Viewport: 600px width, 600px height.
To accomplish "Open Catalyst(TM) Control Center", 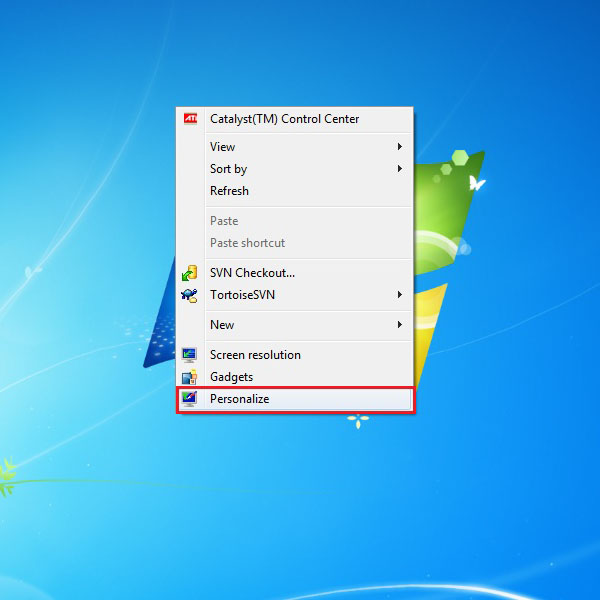I will tap(295, 119).
